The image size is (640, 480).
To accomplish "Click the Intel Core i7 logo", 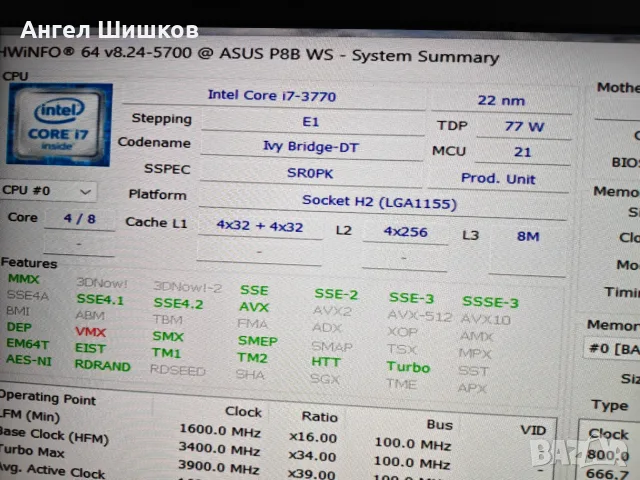I will point(59,124).
